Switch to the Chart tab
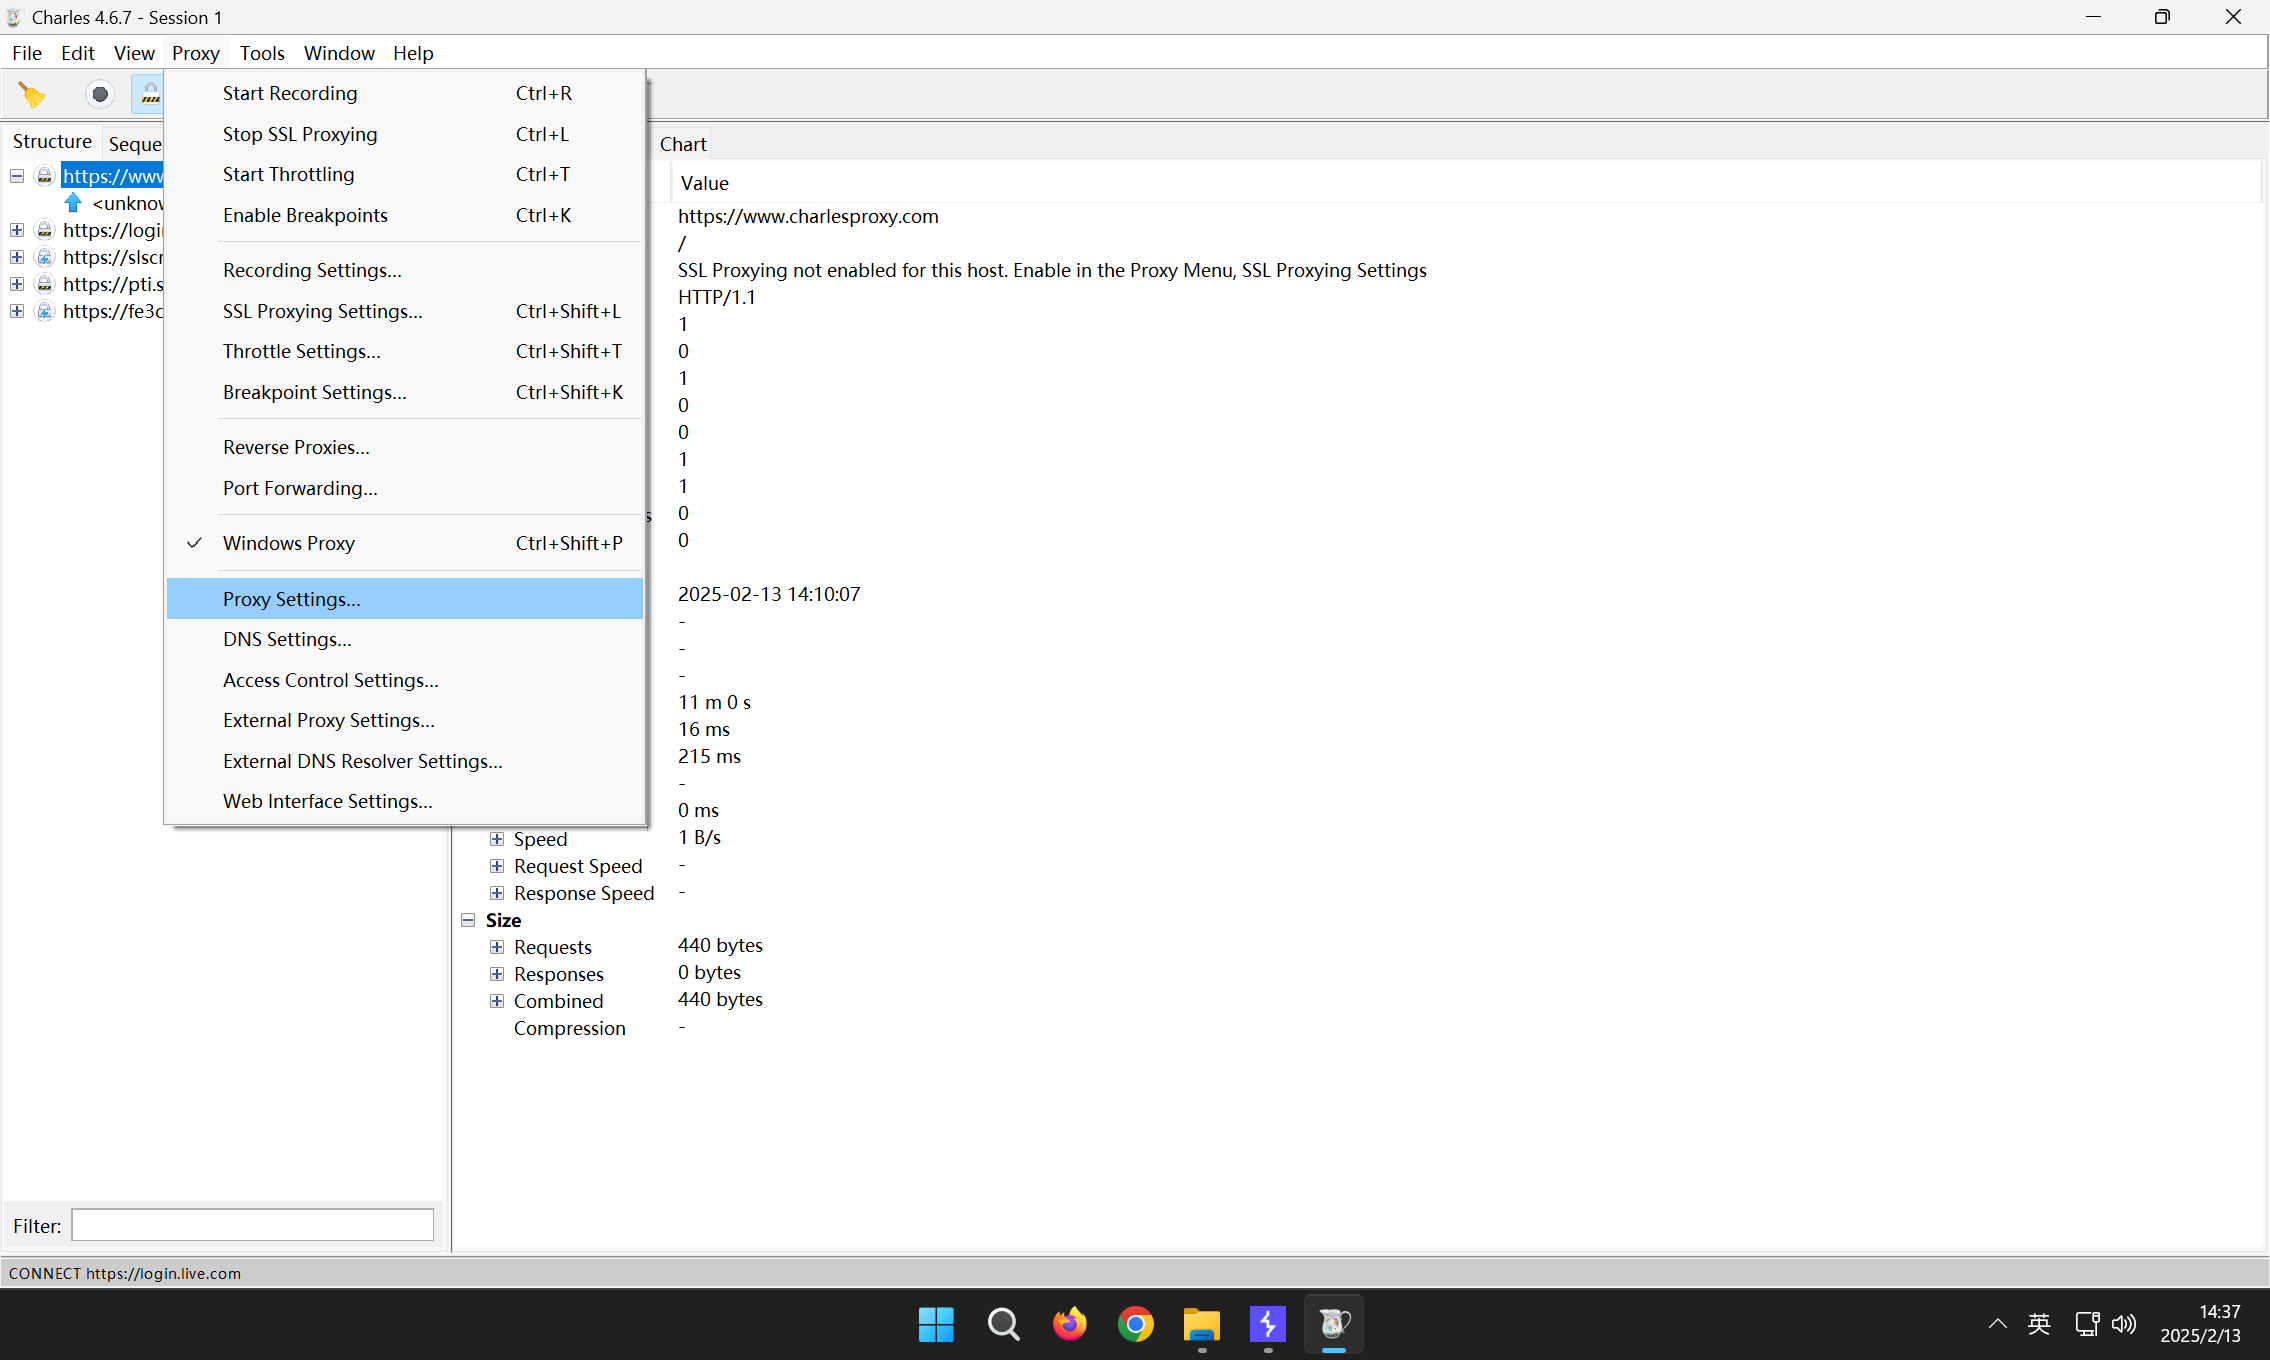This screenshot has width=2270, height=1360. pos(683,144)
